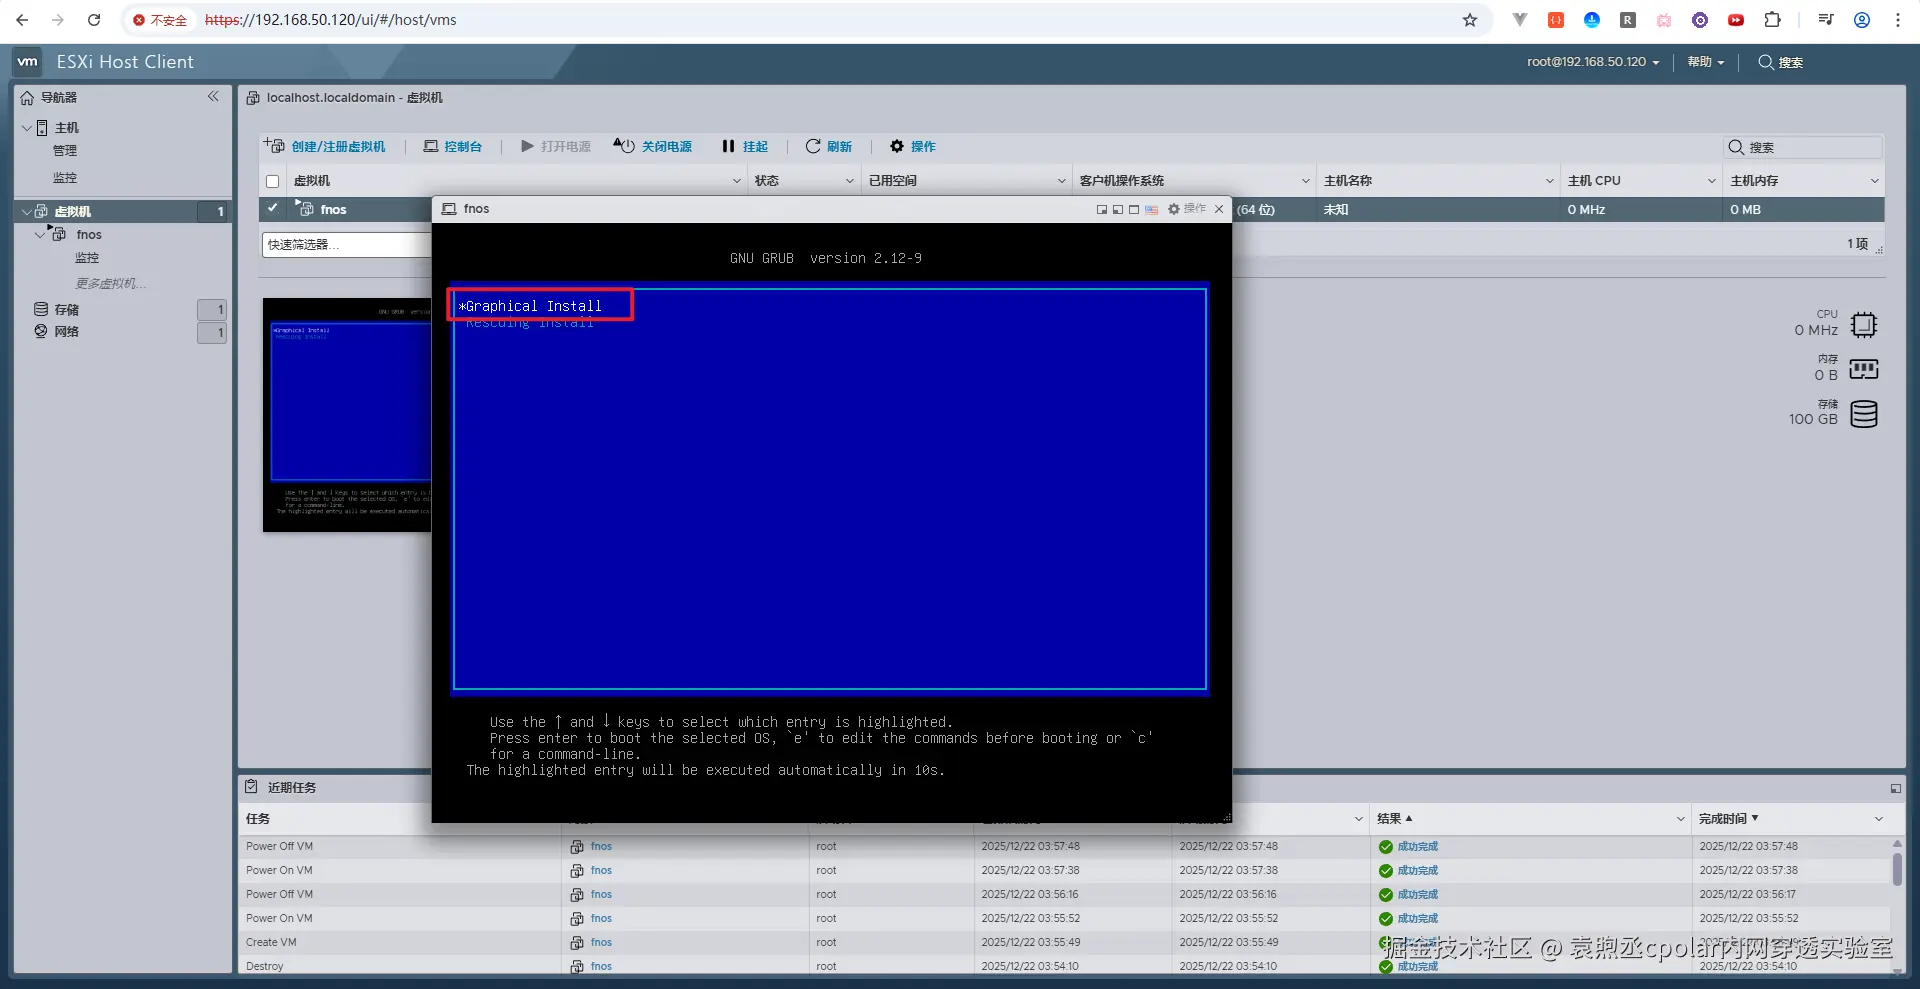This screenshot has width=1920, height=989.
Task: Refresh the VM list with 刷新
Action: point(829,146)
